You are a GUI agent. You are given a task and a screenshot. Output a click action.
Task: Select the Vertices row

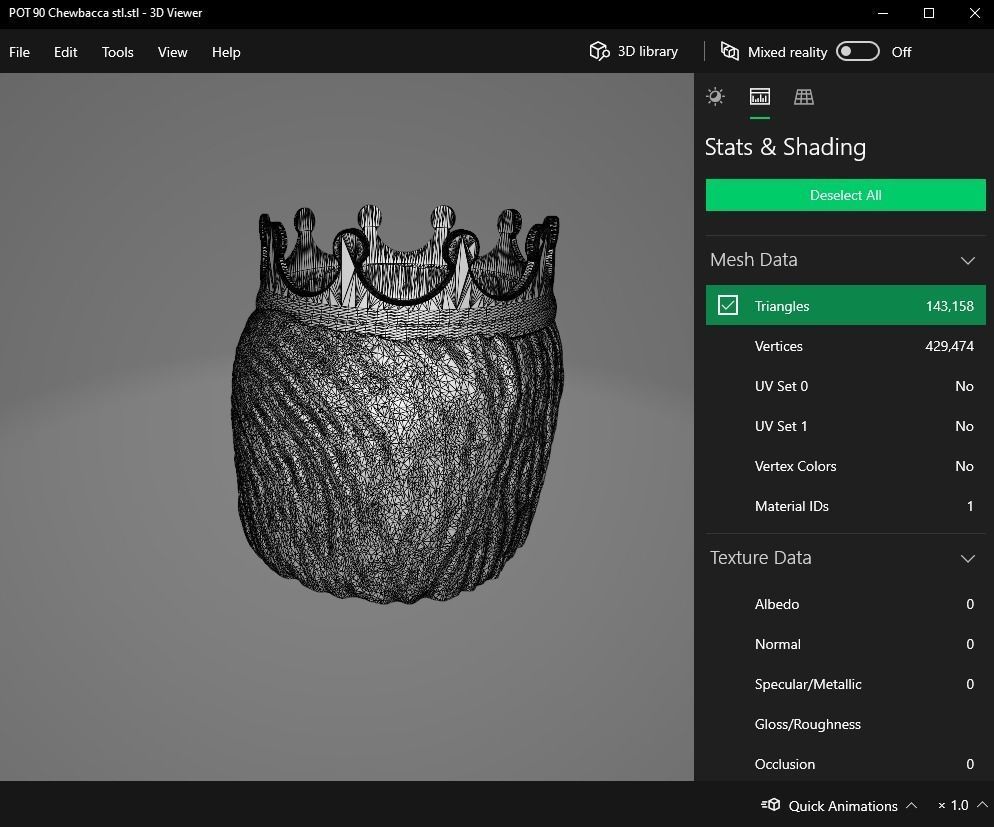[846, 346]
